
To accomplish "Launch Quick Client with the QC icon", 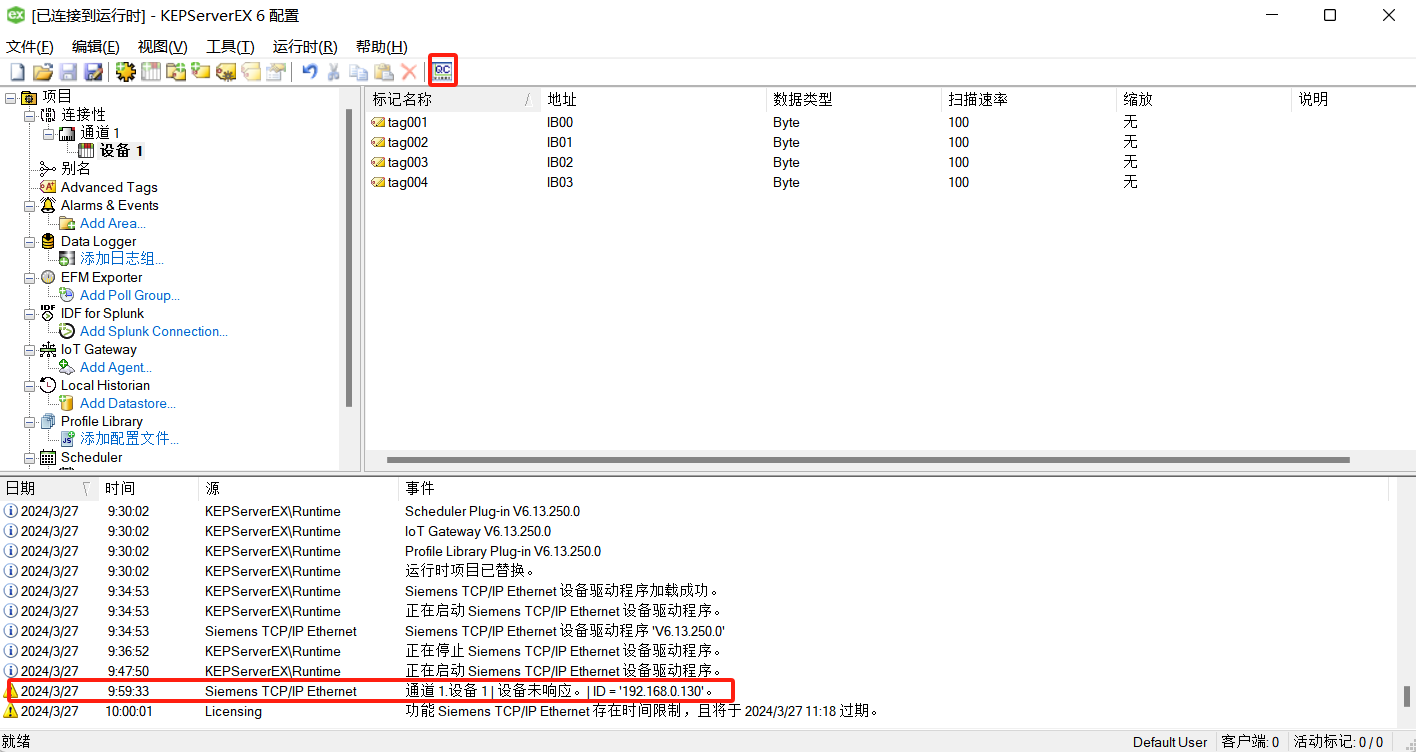I will [442, 71].
